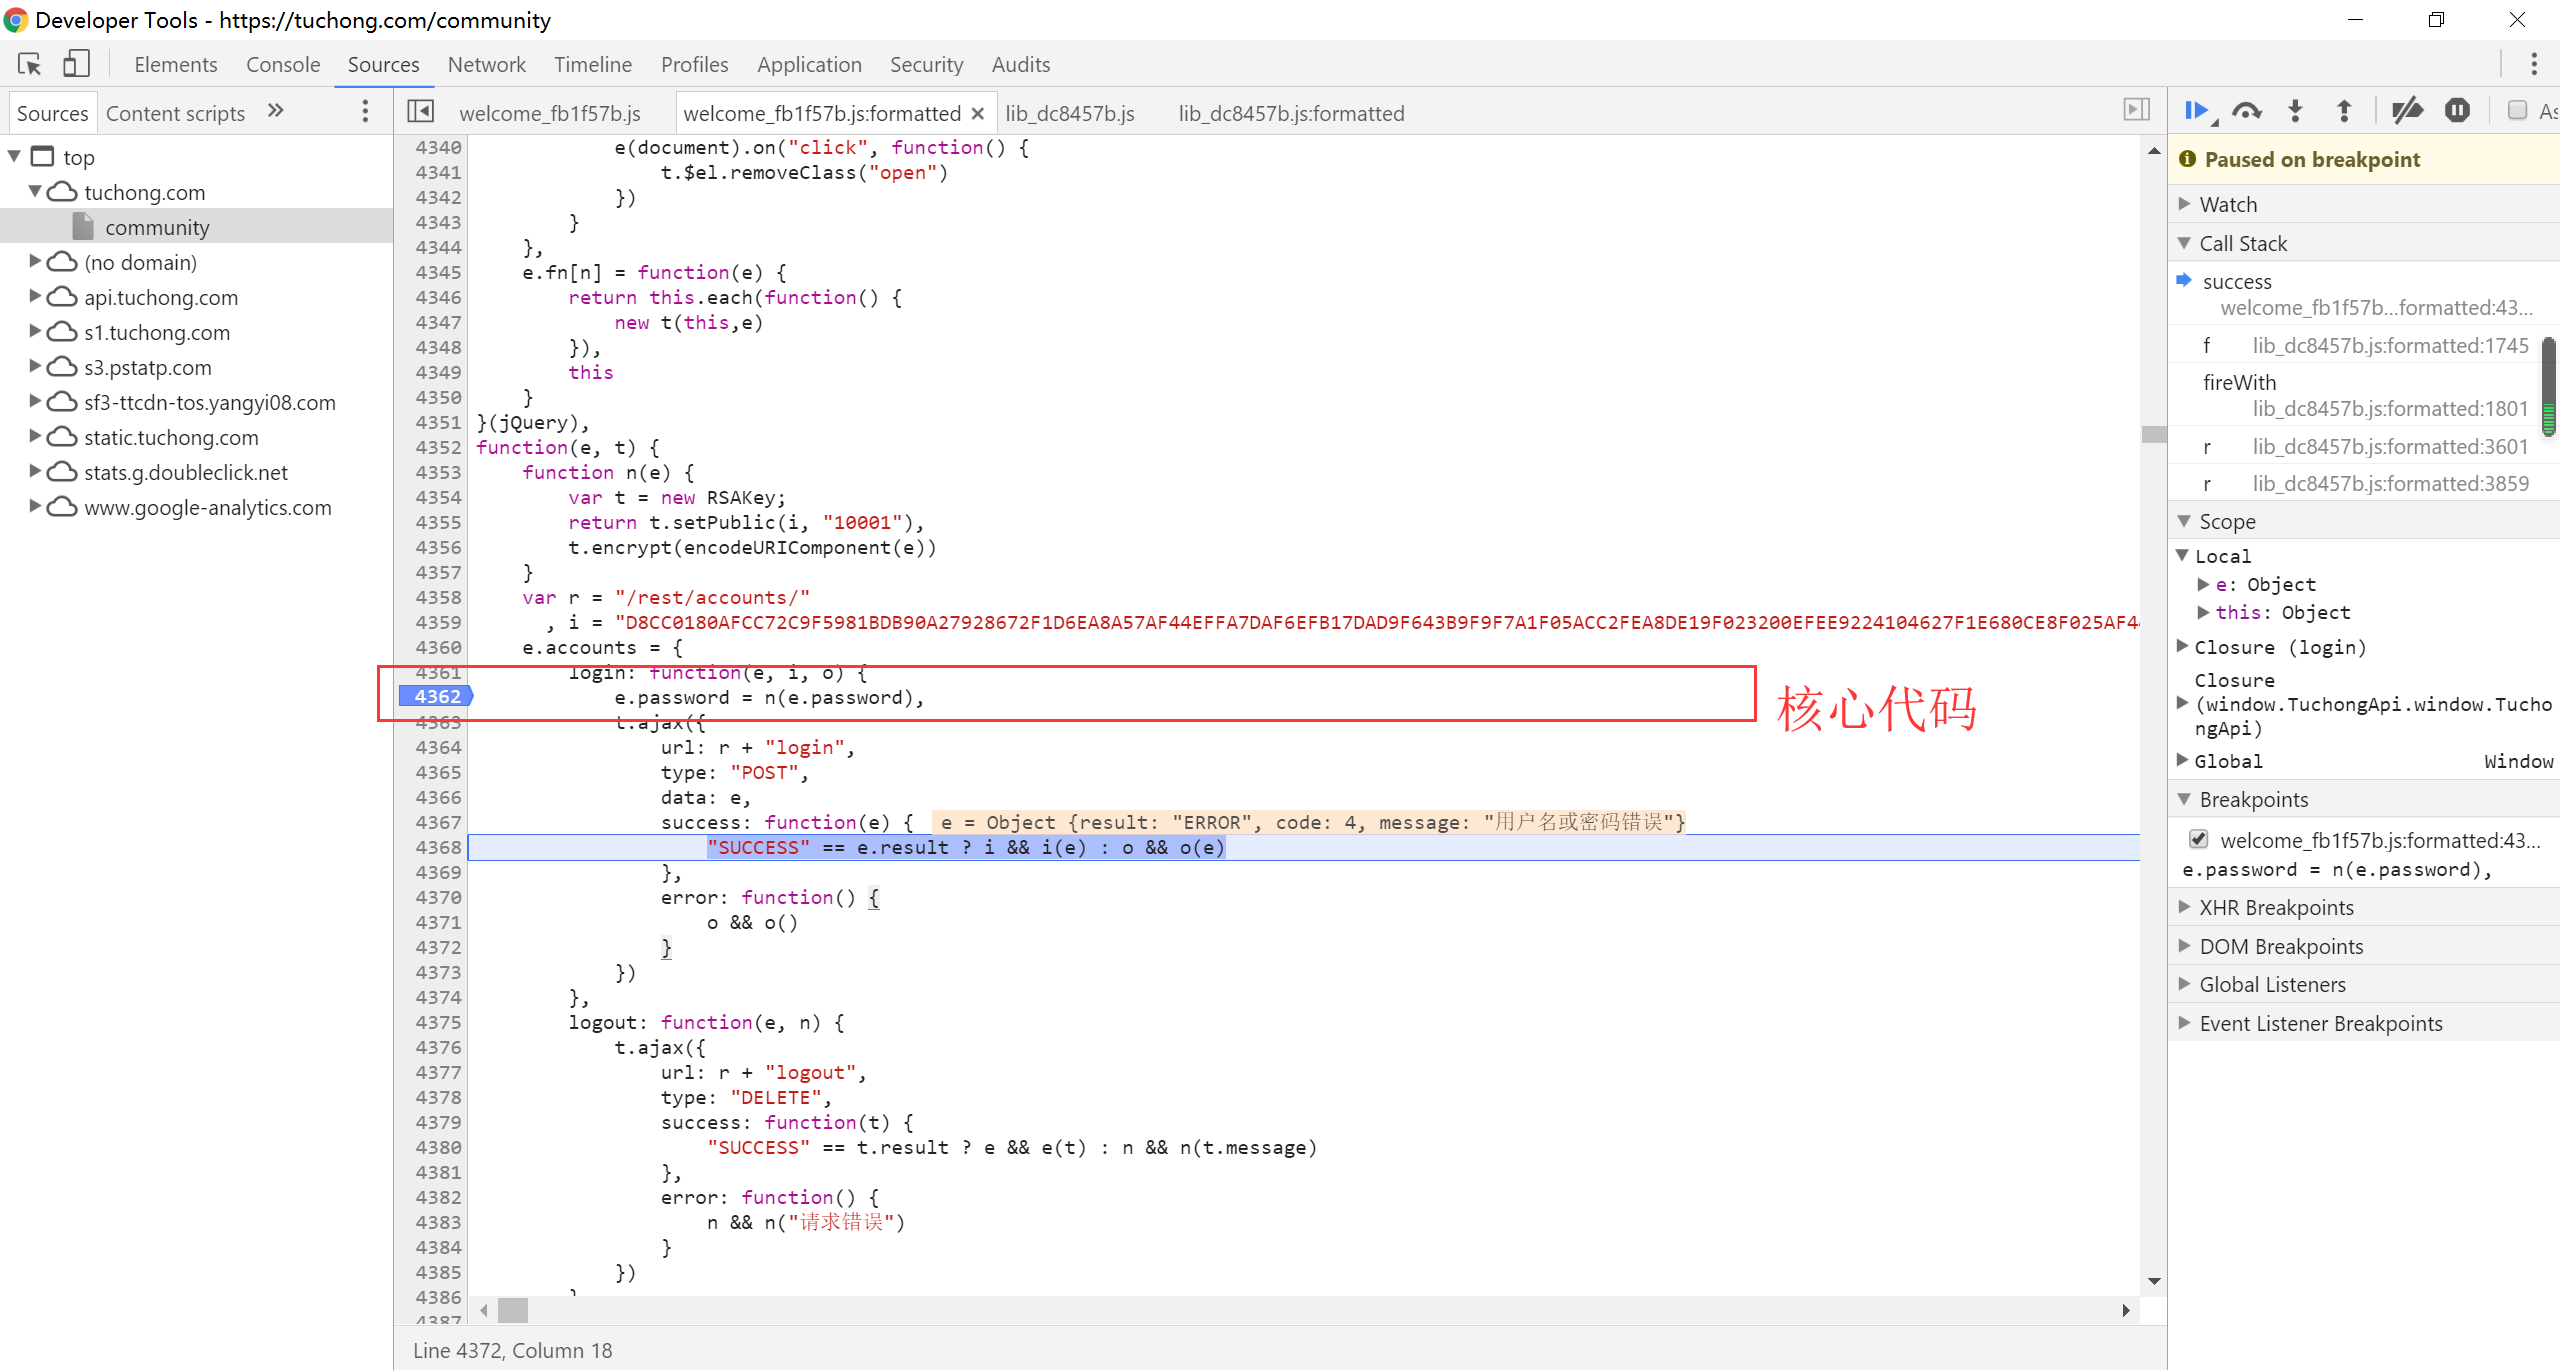The height and width of the screenshot is (1370, 2560).
Task: Uncheck the welcome_fb1f57b.js breakpoint checkbox
Action: [2199, 839]
